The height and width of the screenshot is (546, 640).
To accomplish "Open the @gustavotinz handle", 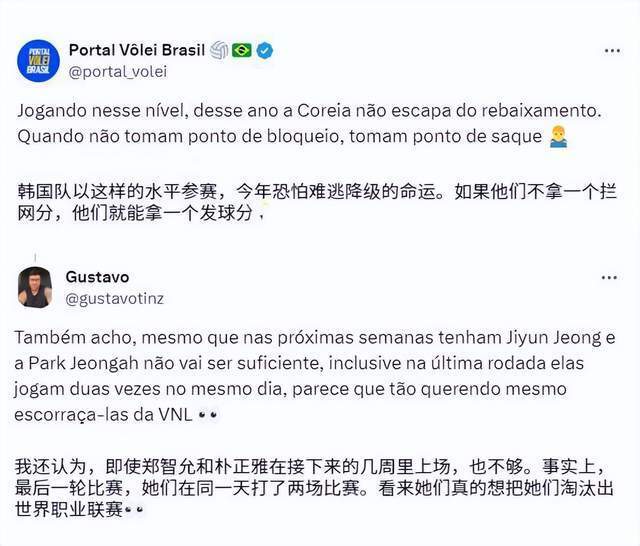I will [x=115, y=299].
